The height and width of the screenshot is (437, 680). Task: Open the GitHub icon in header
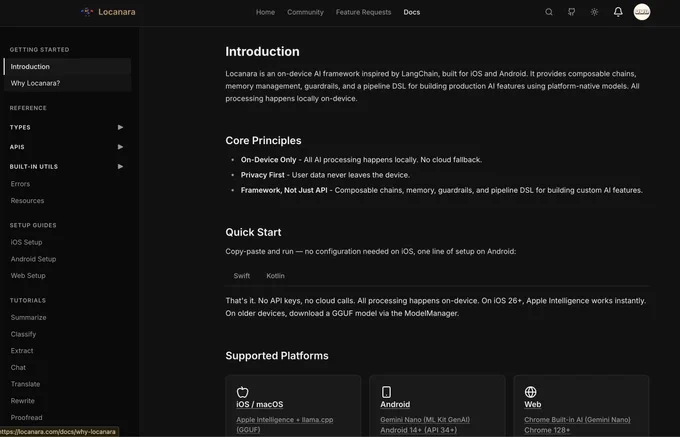[572, 12]
